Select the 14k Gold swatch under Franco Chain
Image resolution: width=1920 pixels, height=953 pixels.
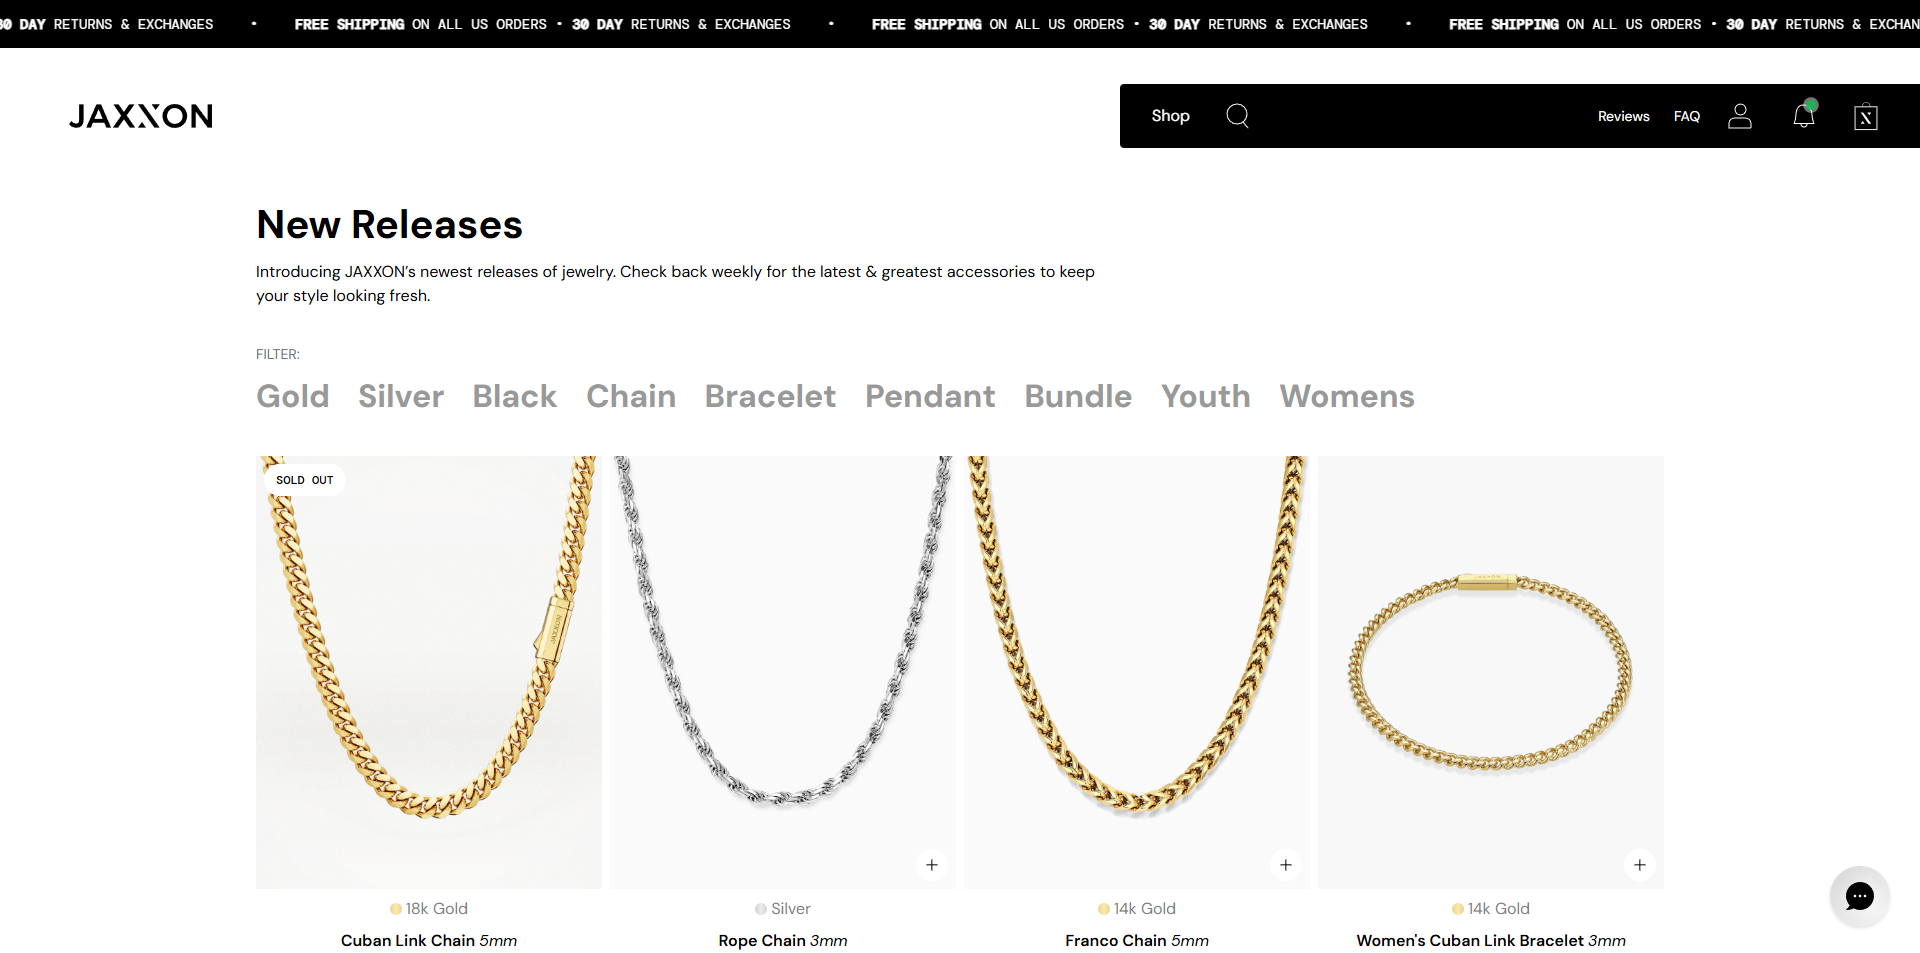coord(1104,909)
